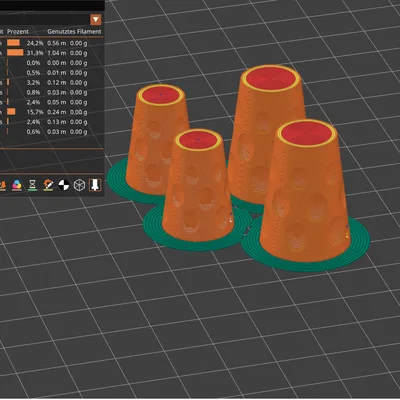Toggle the shells wireframe cube icon

point(79,185)
